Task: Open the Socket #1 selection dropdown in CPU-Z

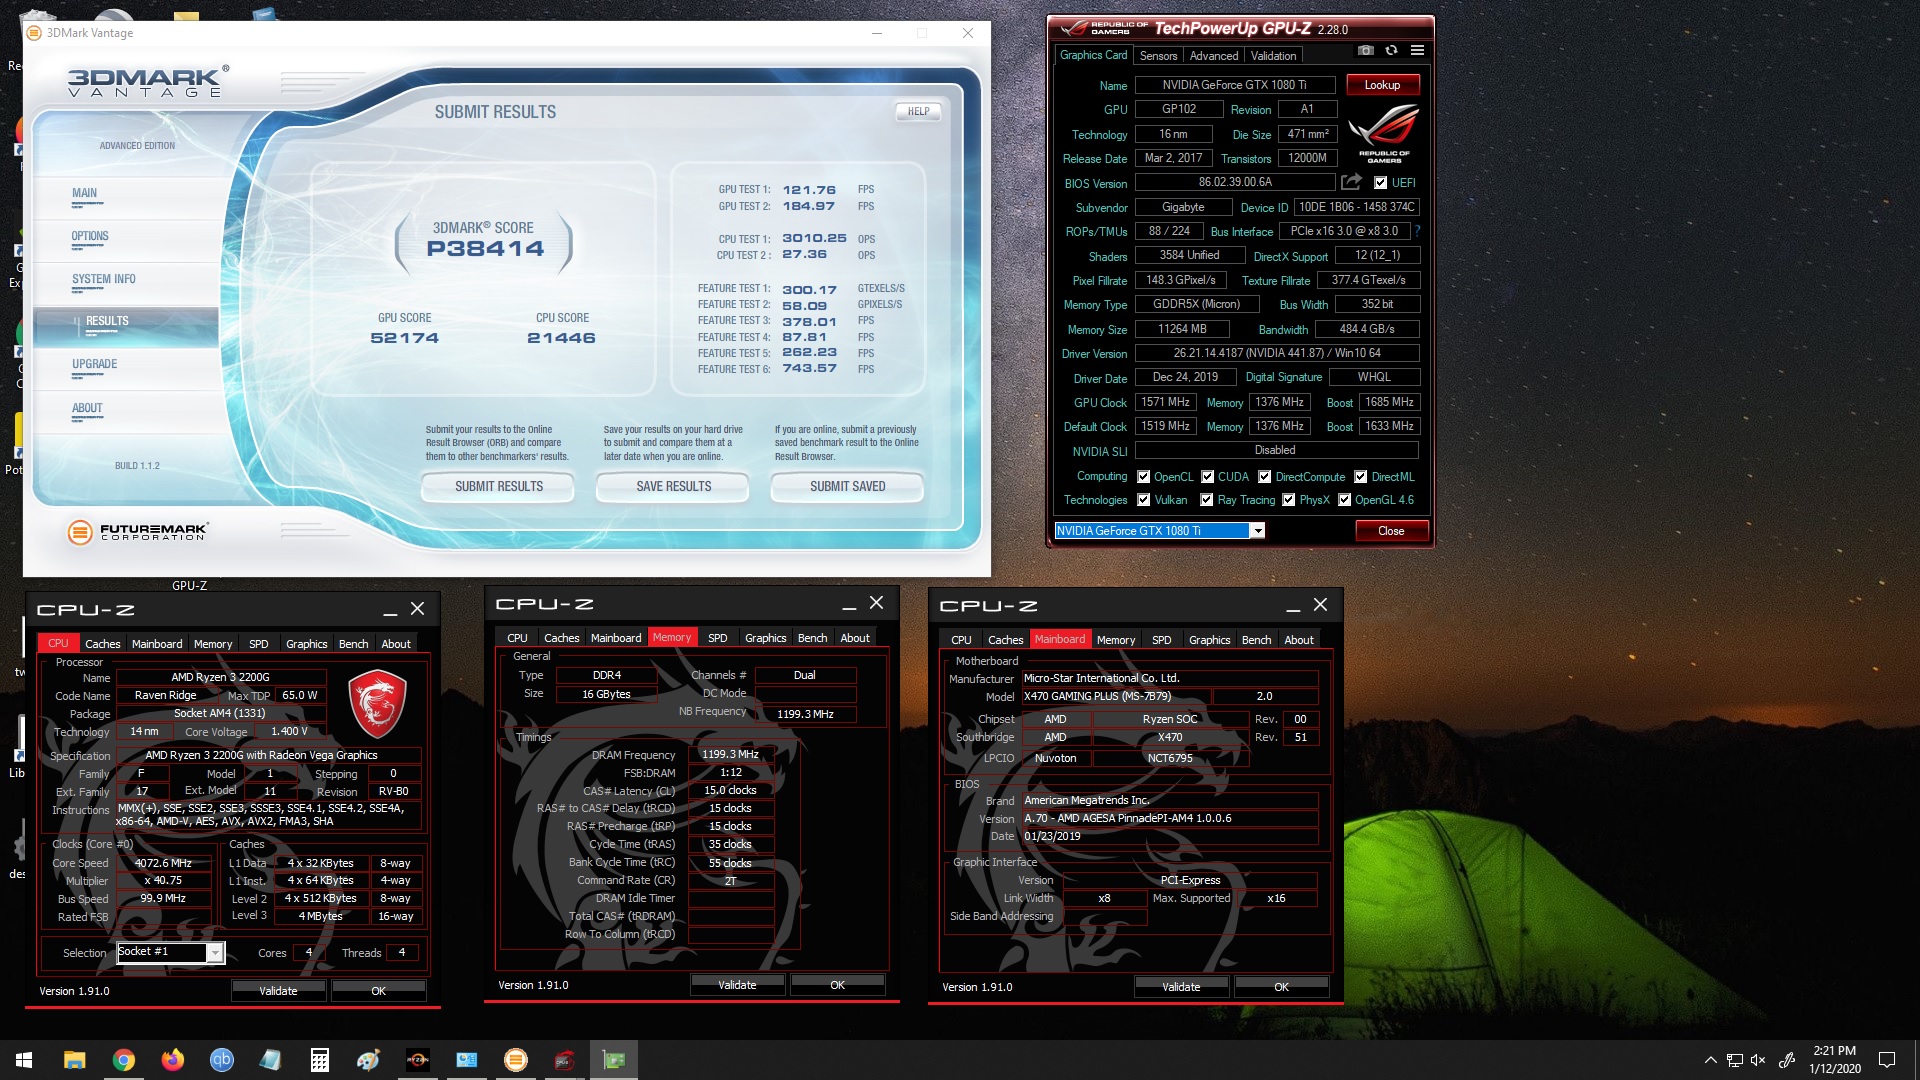Action: pos(170,952)
